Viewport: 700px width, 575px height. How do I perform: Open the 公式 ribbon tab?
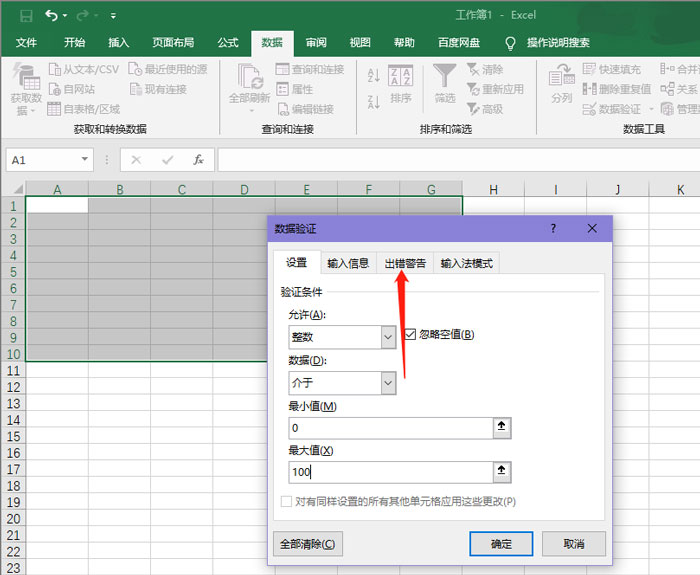(x=228, y=43)
